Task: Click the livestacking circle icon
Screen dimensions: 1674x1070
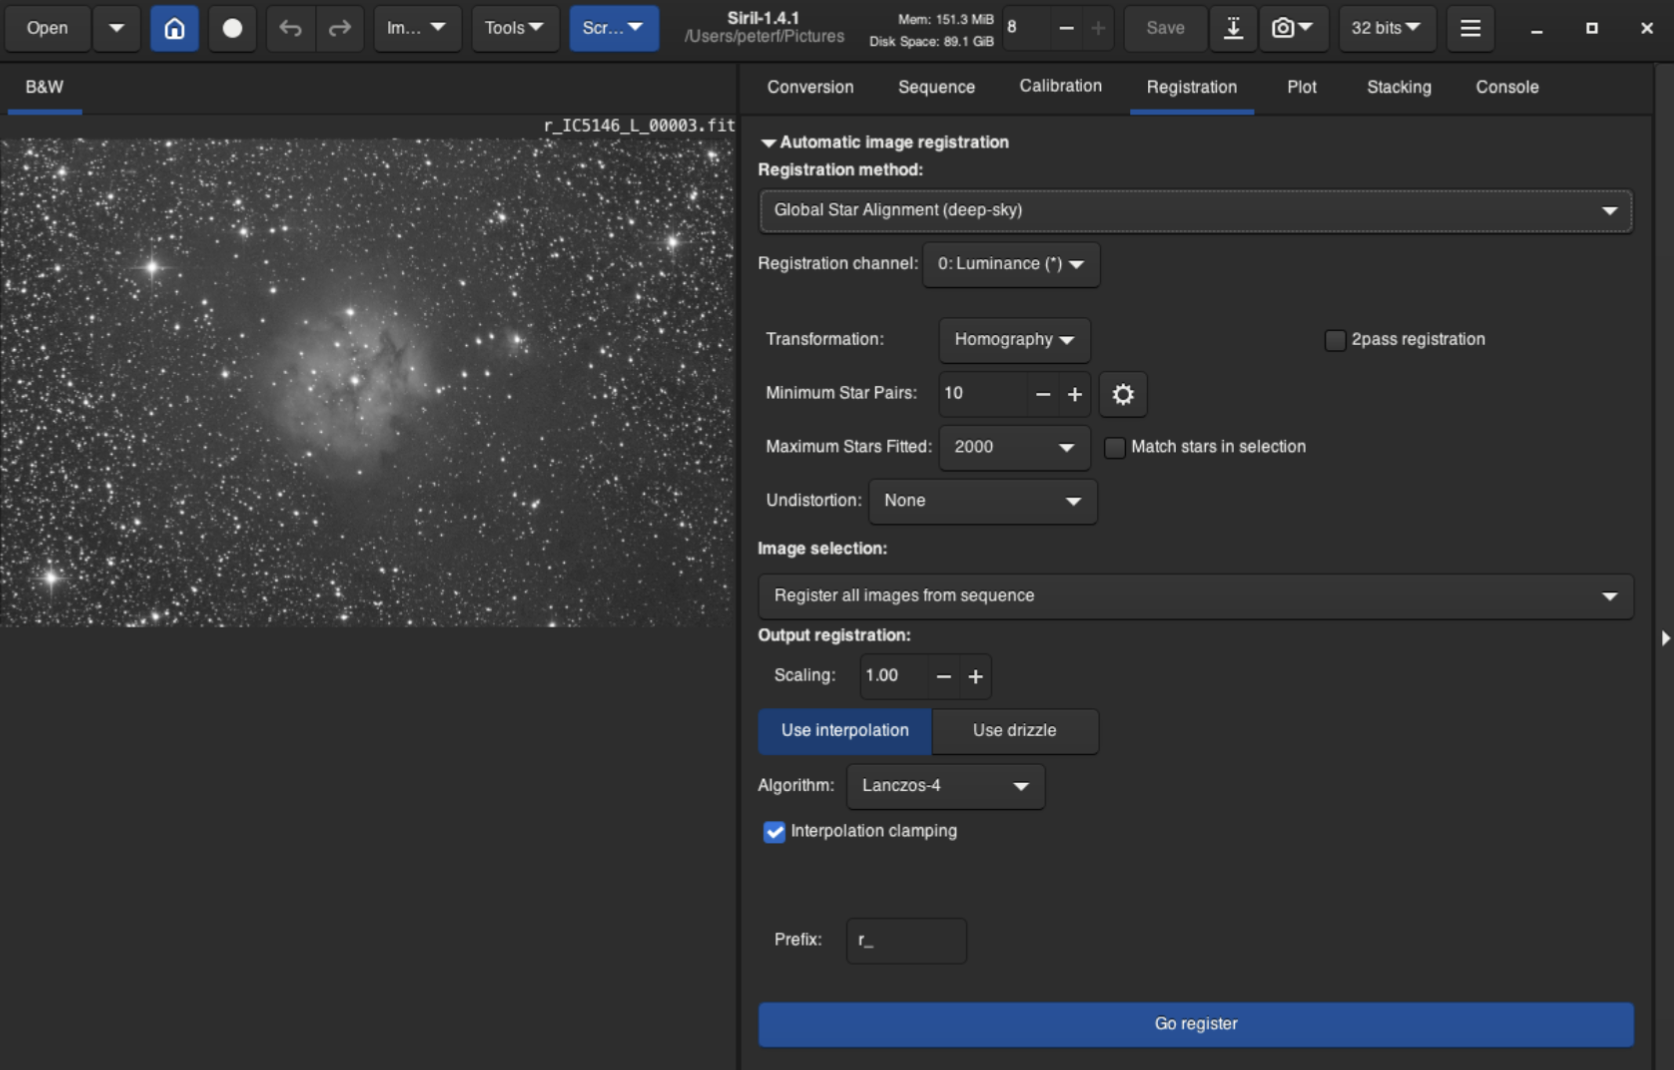Action: coord(232,28)
